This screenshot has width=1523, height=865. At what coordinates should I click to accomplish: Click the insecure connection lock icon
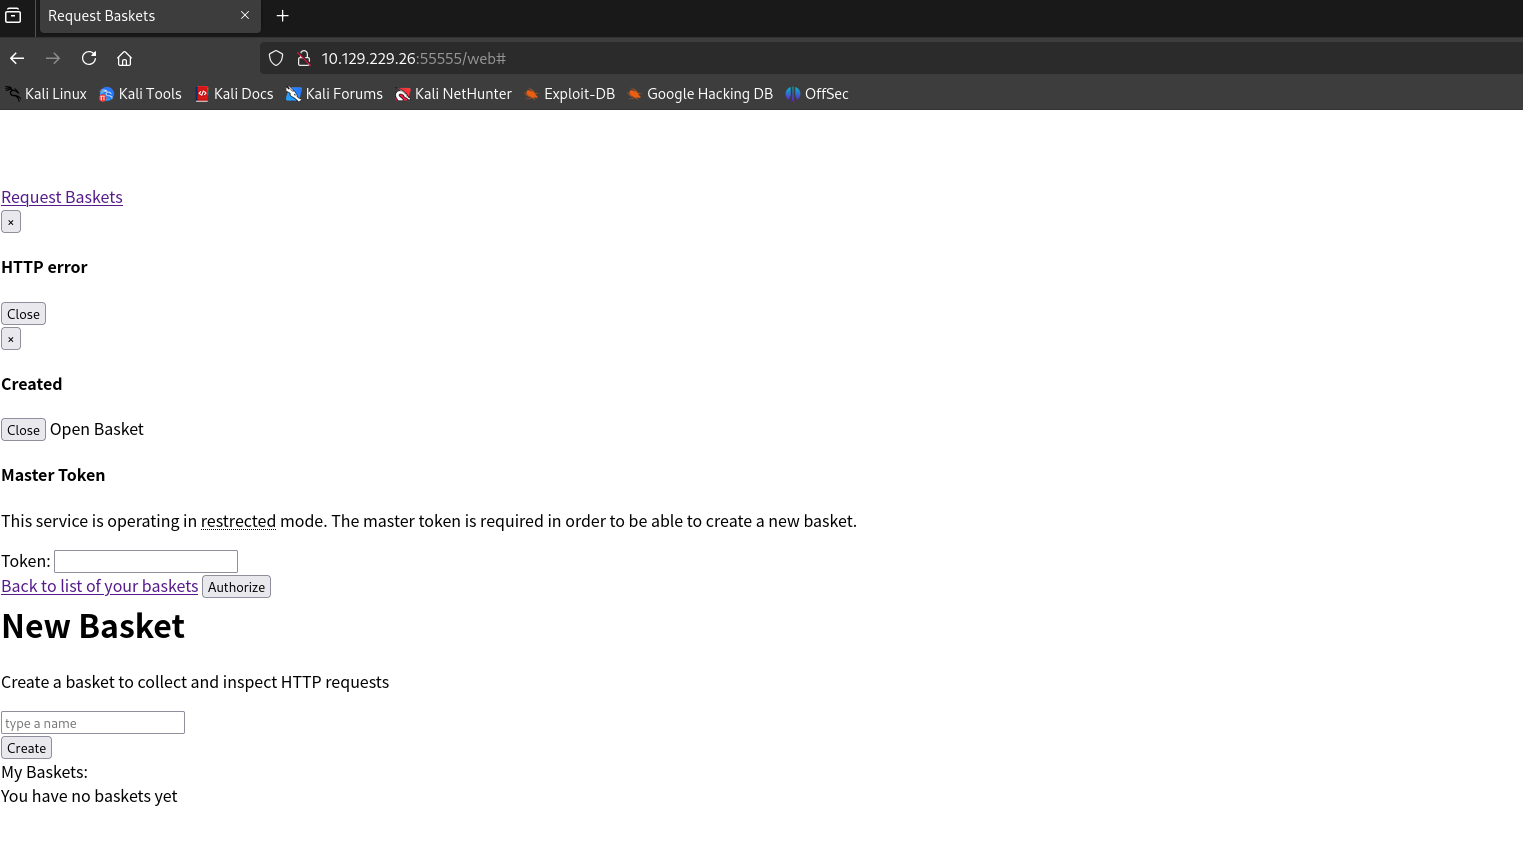point(303,58)
